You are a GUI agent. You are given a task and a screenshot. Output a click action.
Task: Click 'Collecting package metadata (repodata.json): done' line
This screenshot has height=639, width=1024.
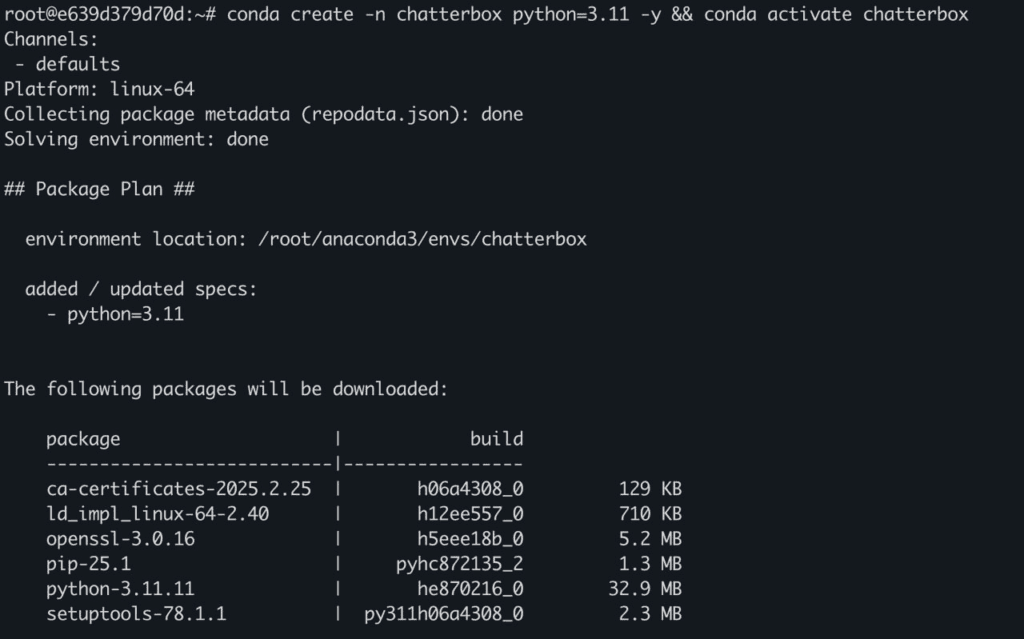[264, 114]
